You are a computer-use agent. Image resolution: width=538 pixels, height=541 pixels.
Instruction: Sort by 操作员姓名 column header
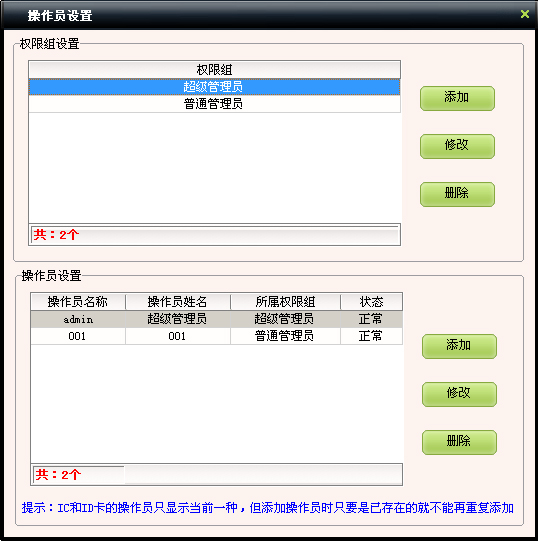pos(178,302)
